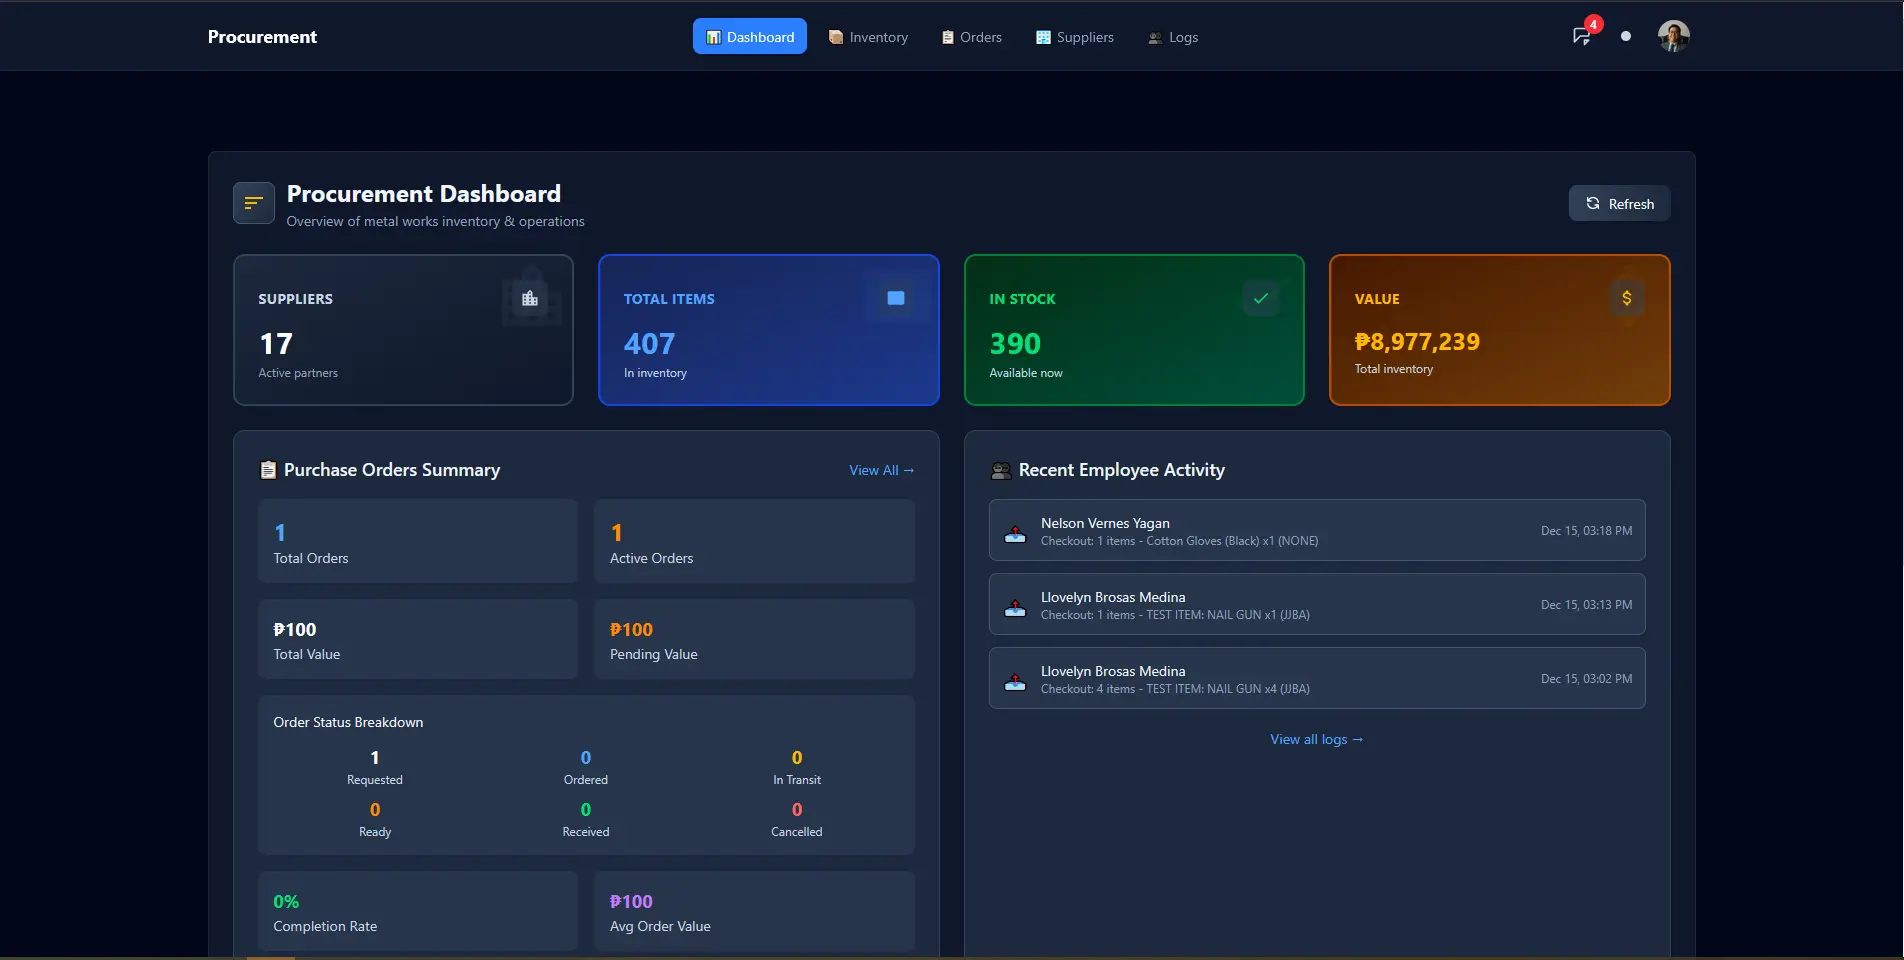Open Logs using the people icon
Viewport: 1904px width, 960px height.
coord(1154,37)
